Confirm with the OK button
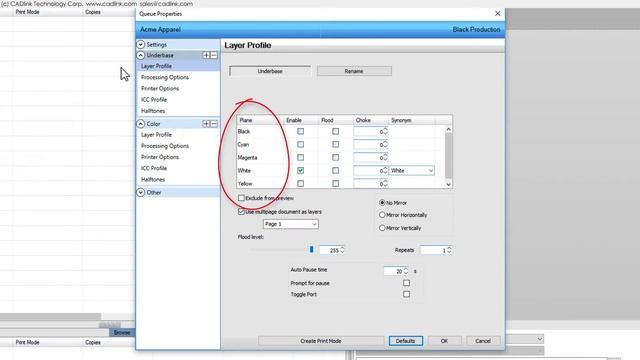The width and height of the screenshot is (640, 360). tap(444, 341)
